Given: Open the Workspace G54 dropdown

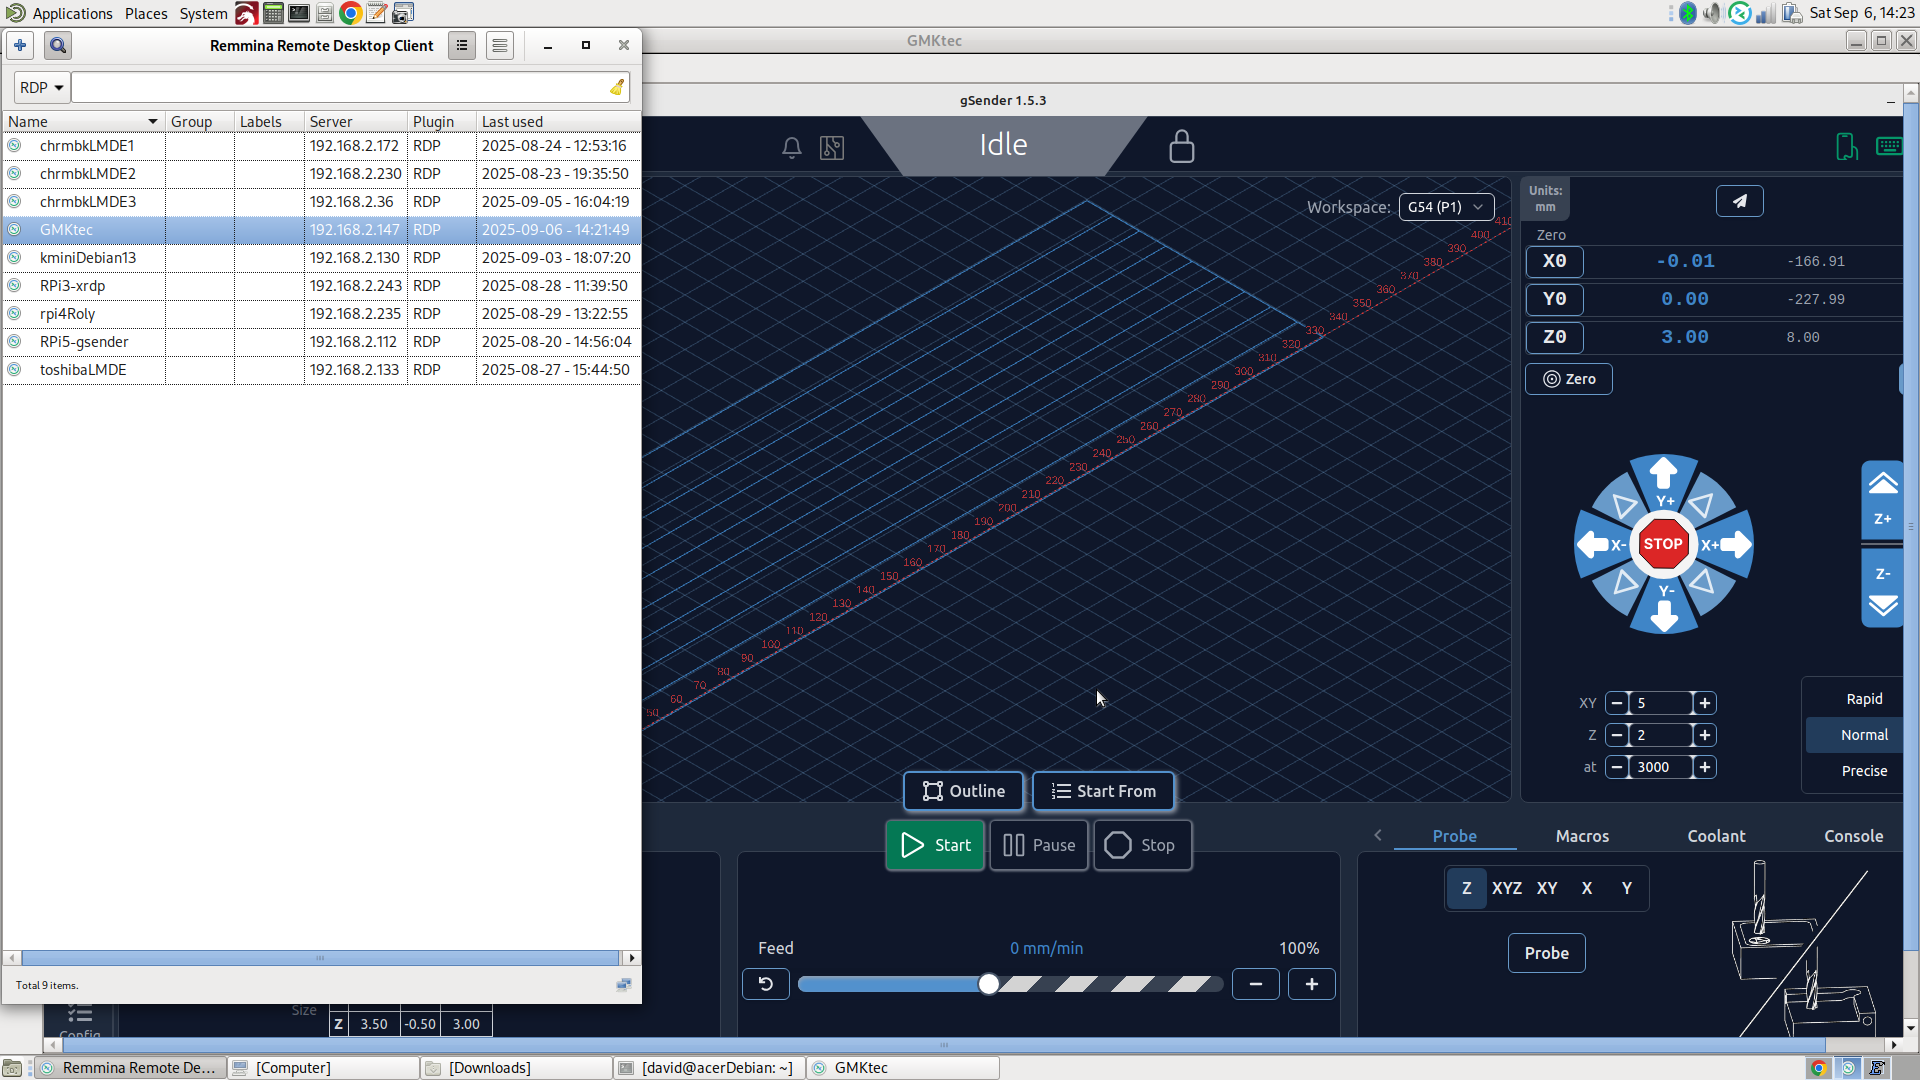Looking at the screenshot, I should coord(1445,207).
